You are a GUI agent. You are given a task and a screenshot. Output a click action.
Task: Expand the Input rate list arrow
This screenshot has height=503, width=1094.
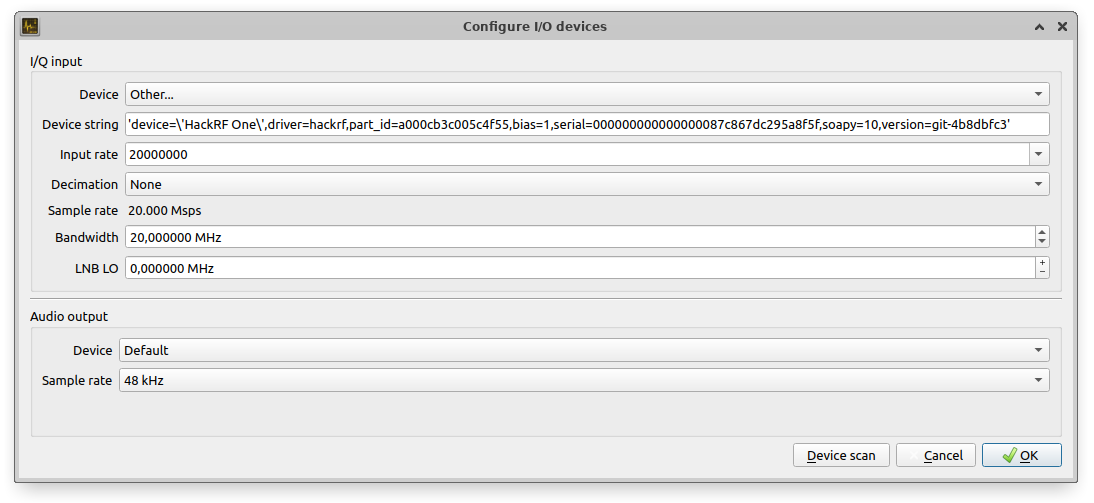tap(1039, 155)
